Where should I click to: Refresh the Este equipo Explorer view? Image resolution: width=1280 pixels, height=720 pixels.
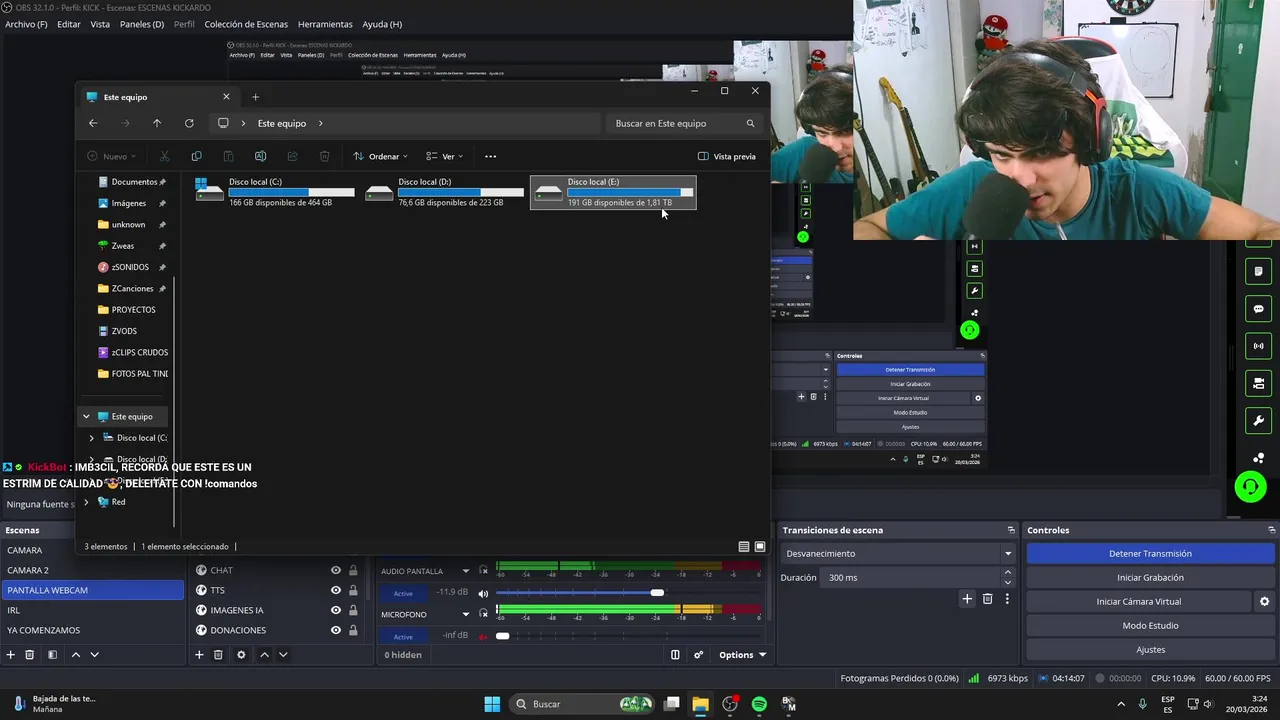pyautogui.click(x=189, y=123)
